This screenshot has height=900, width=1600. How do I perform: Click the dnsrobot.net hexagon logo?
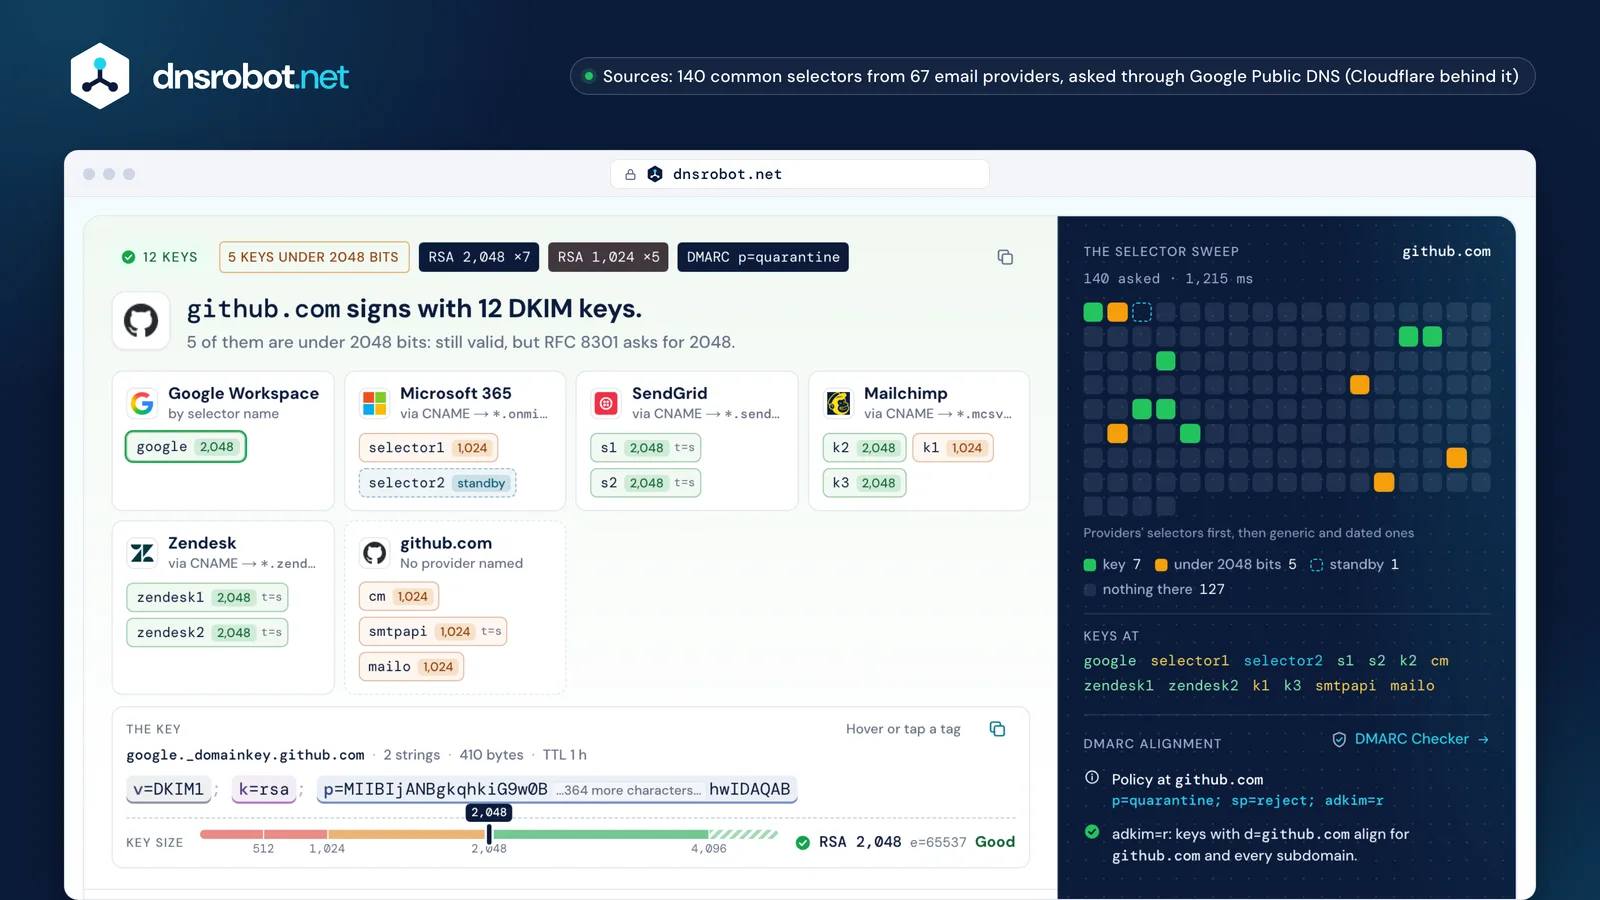point(100,76)
